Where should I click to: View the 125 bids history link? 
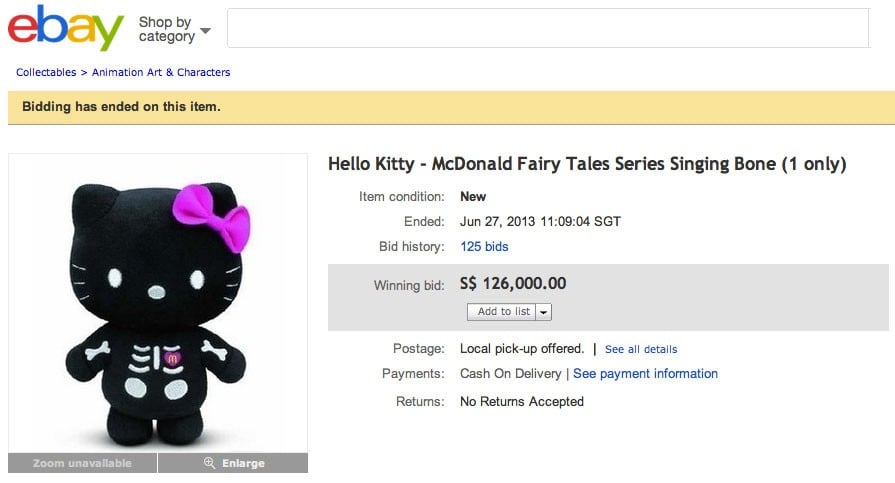click(x=484, y=246)
